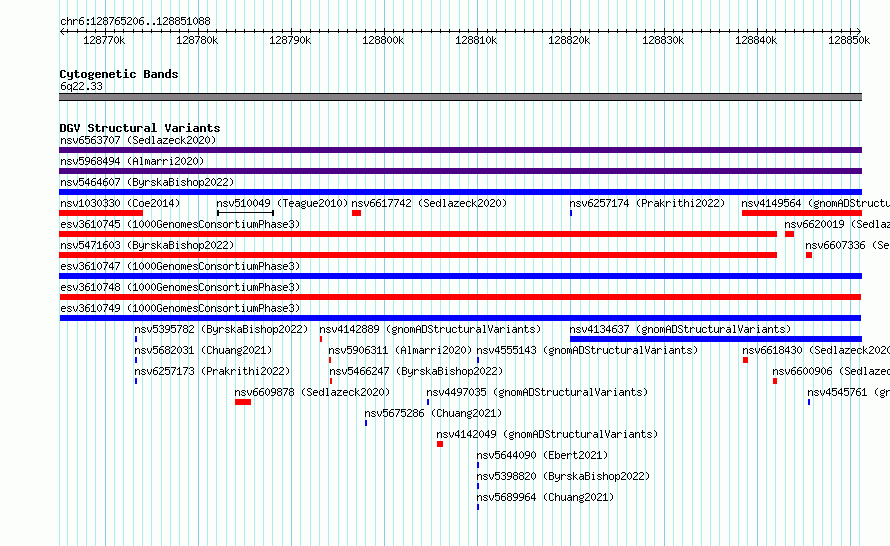Click the chr6:128765206..128851088 region label
This screenshot has height=546, width=890.
(135, 21)
